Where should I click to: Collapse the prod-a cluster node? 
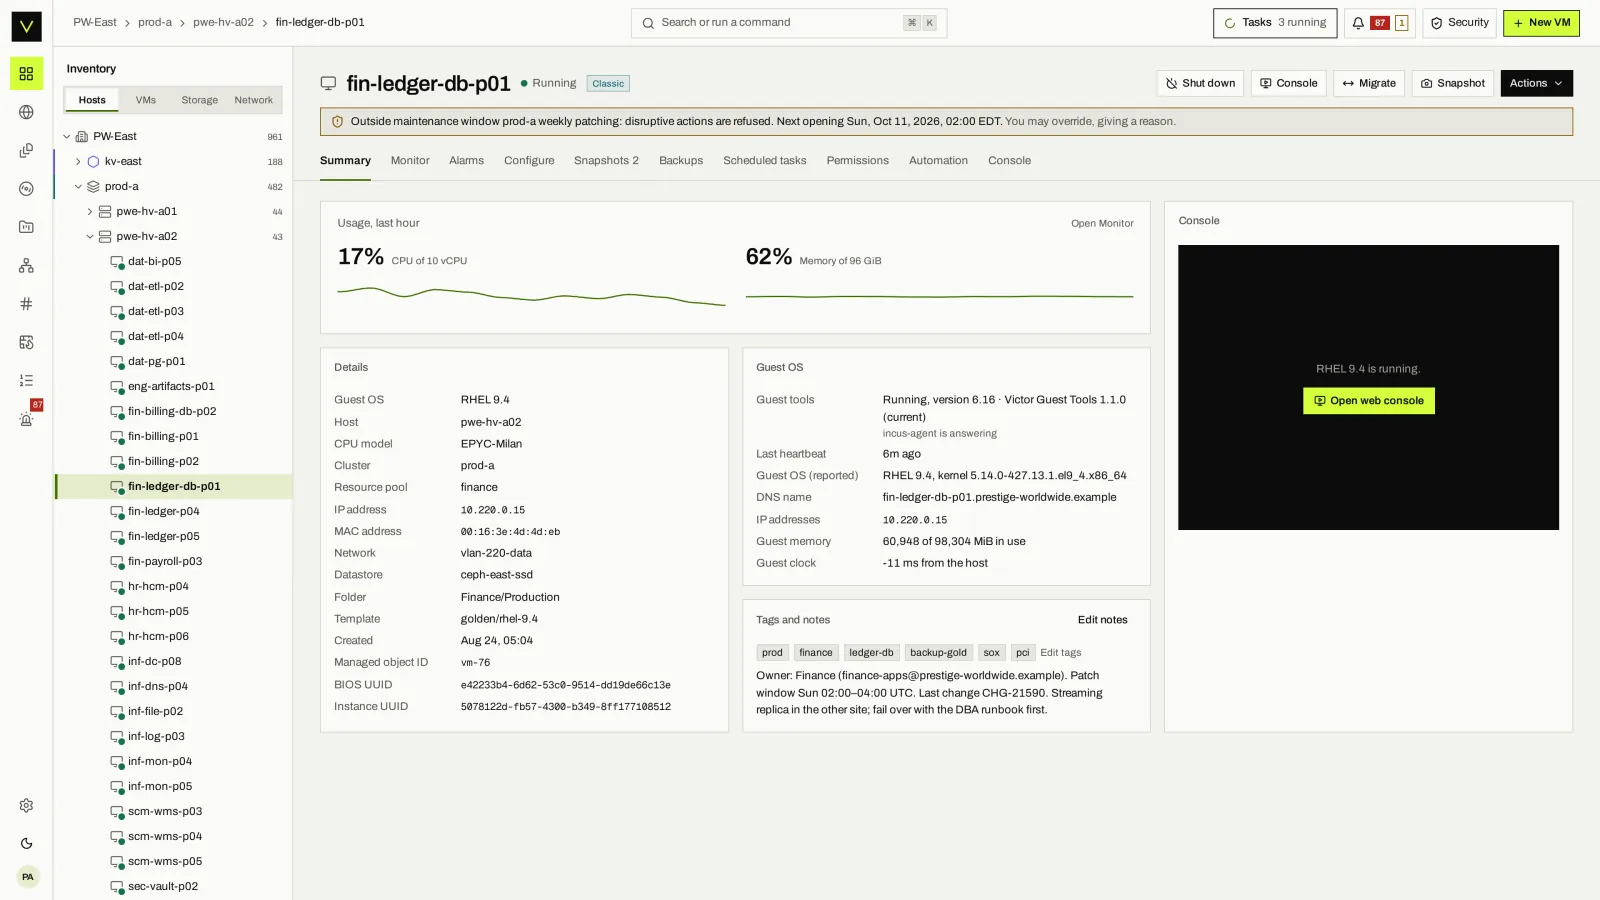78,187
